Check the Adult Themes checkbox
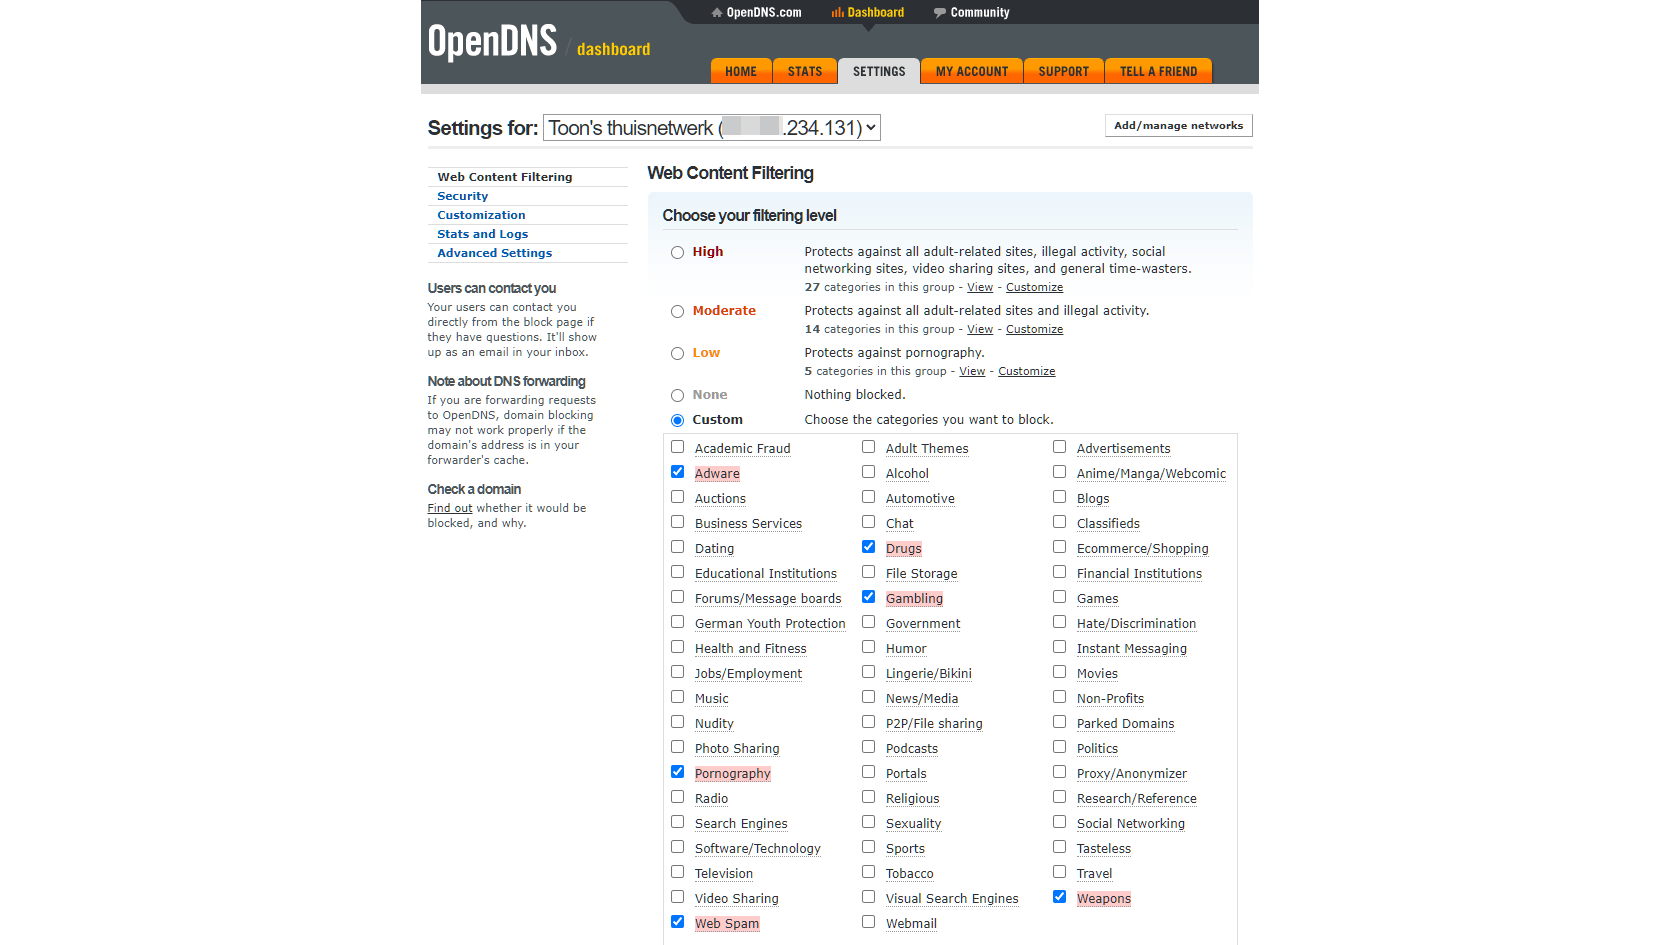 pyautogui.click(x=869, y=447)
